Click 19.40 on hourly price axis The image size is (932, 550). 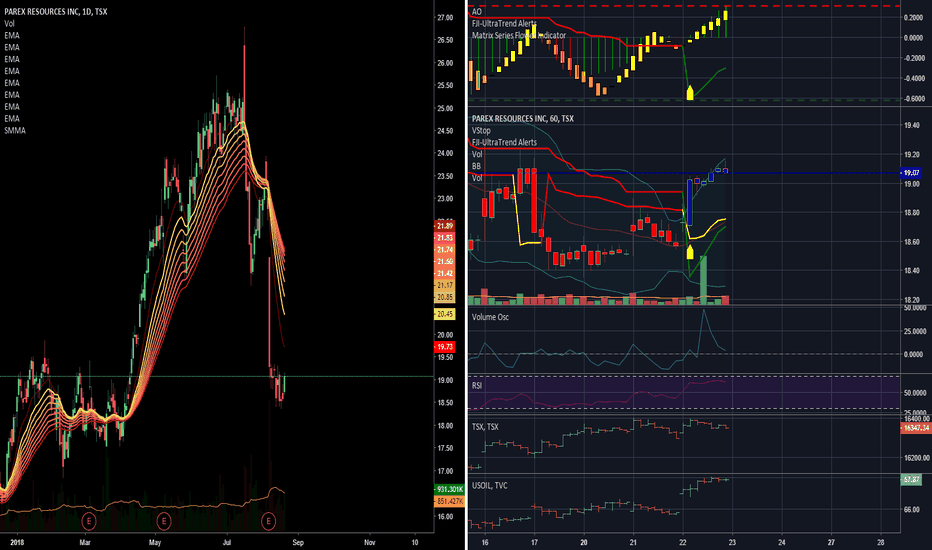click(911, 125)
